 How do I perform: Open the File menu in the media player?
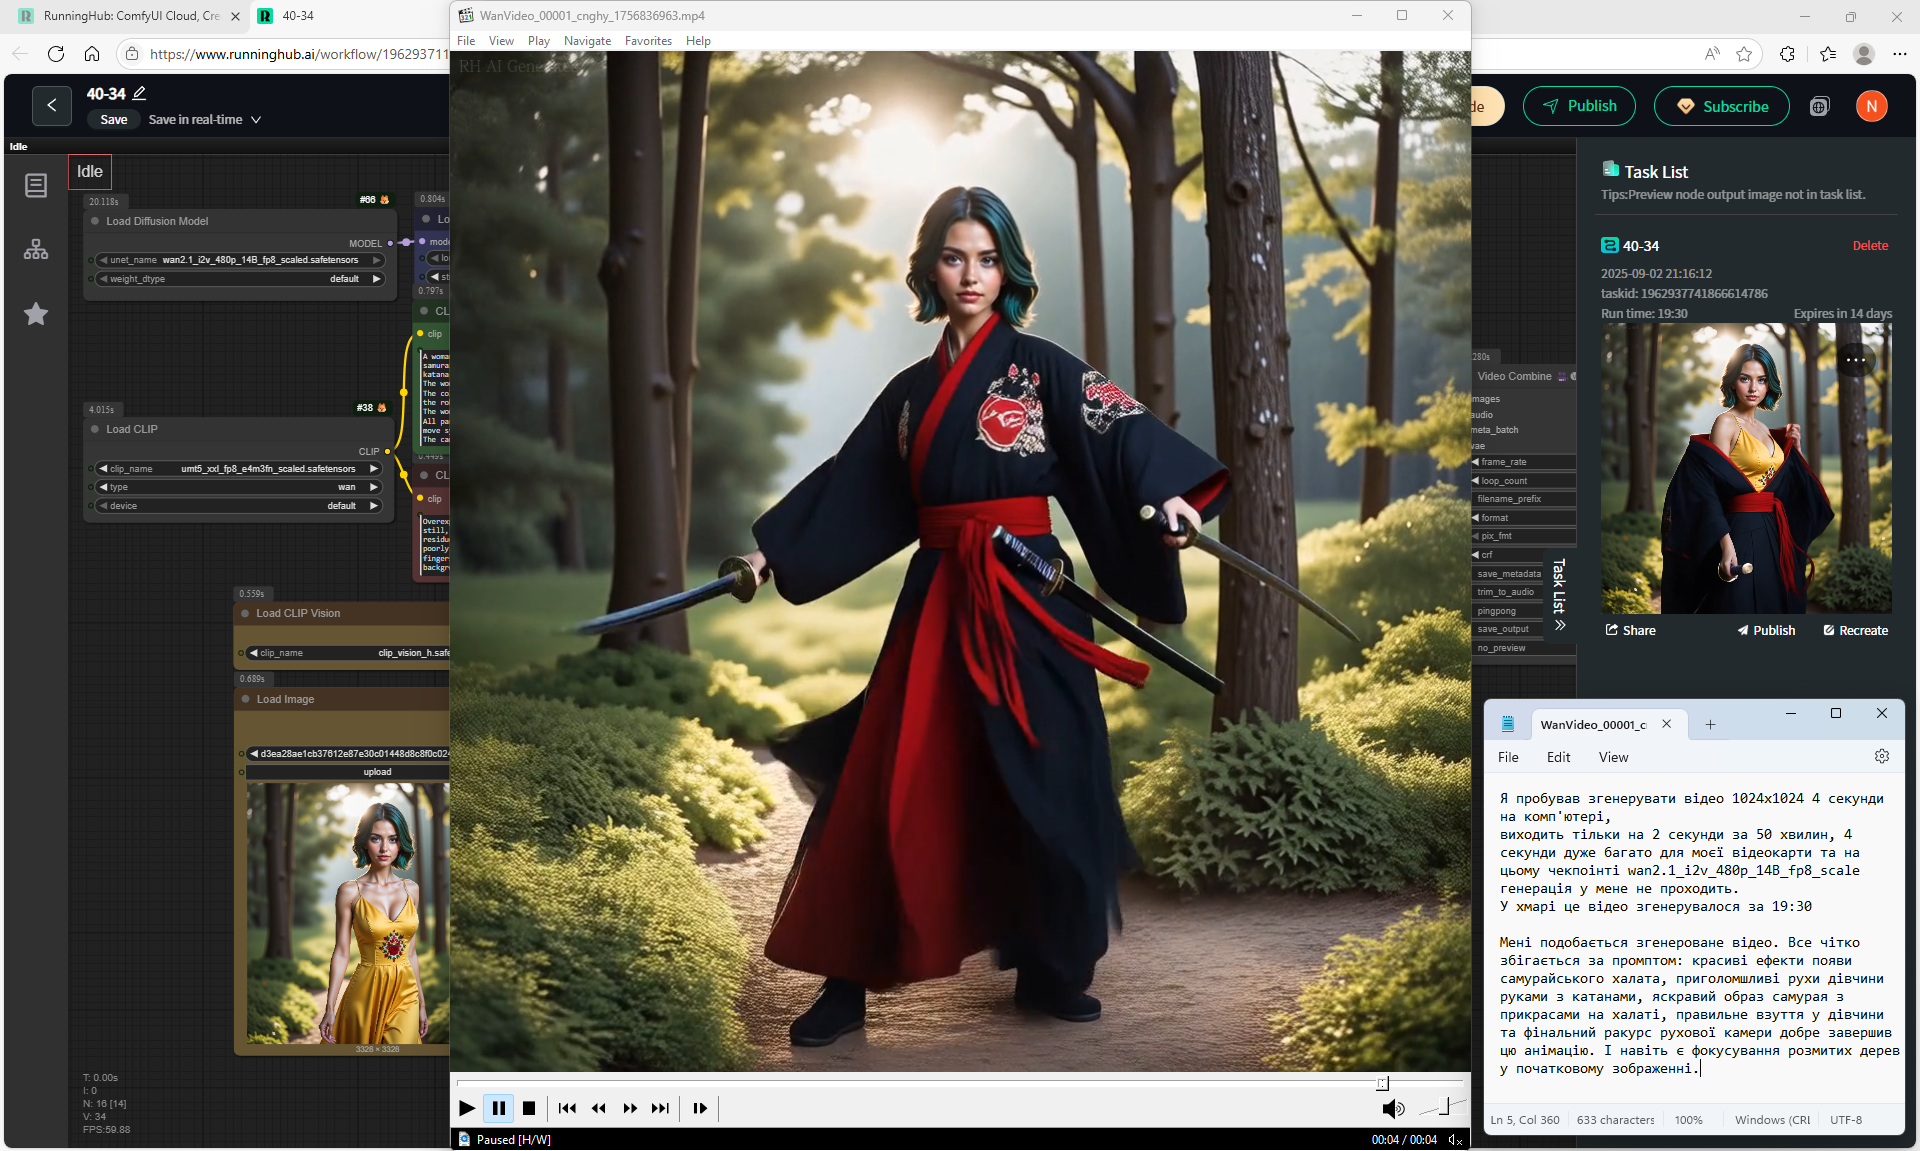pos(466,41)
